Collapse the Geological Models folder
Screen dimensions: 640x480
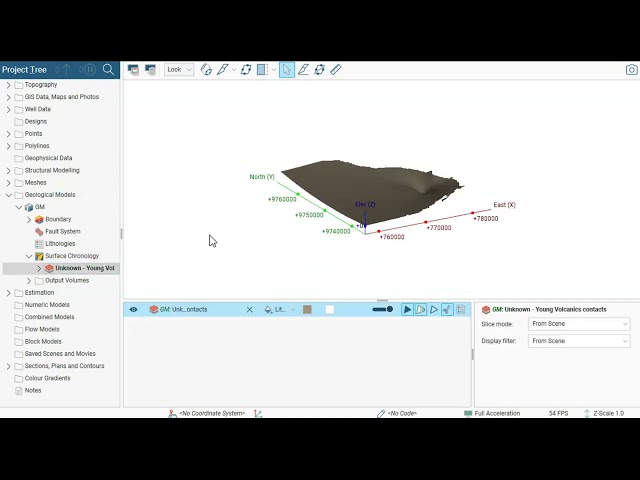pos(9,195)
